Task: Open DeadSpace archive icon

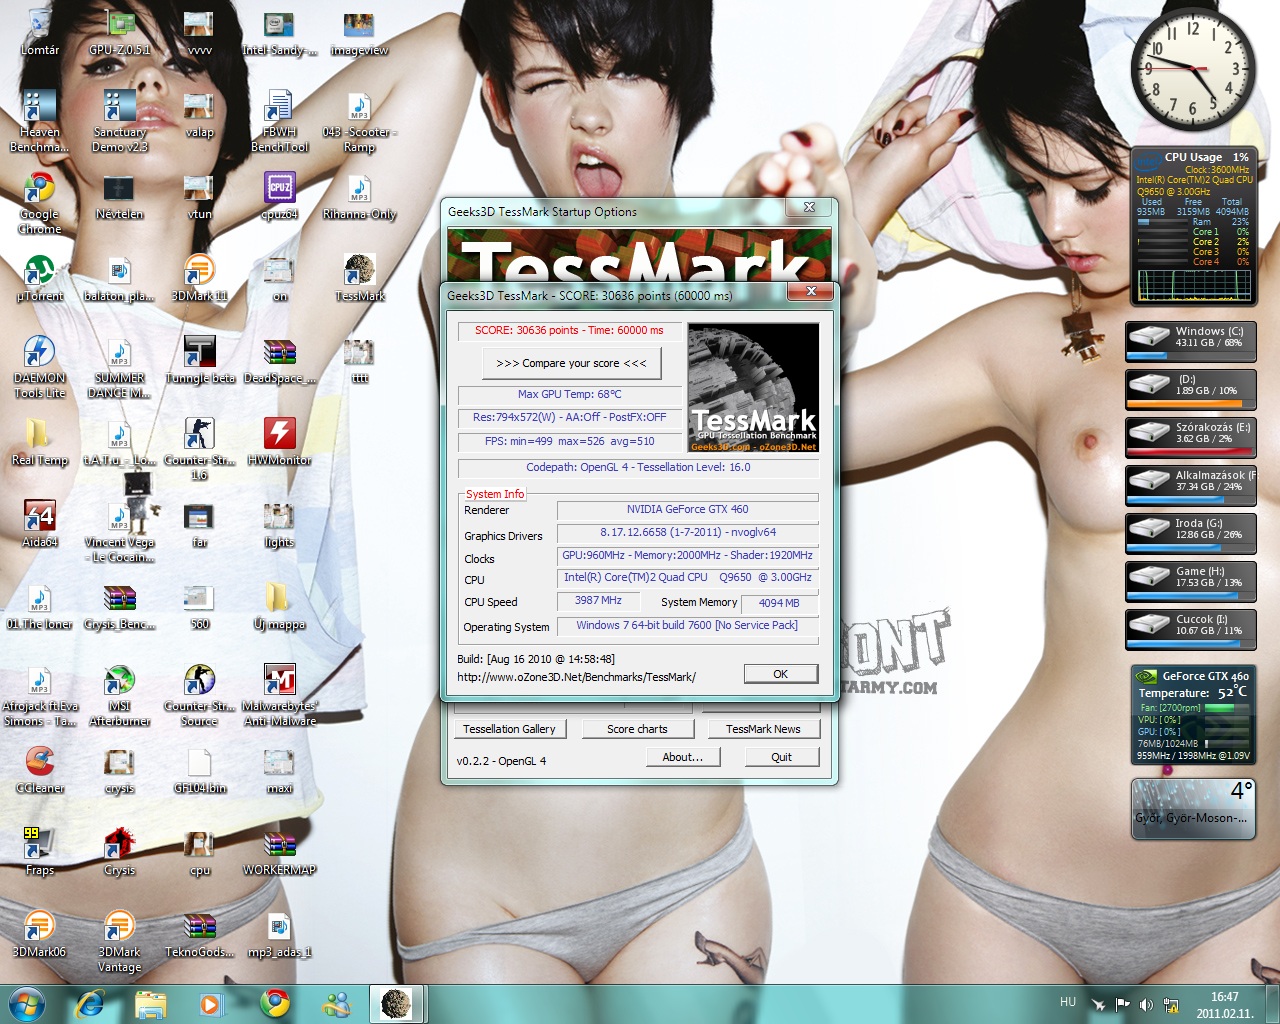Action: (x=279, y=361)
